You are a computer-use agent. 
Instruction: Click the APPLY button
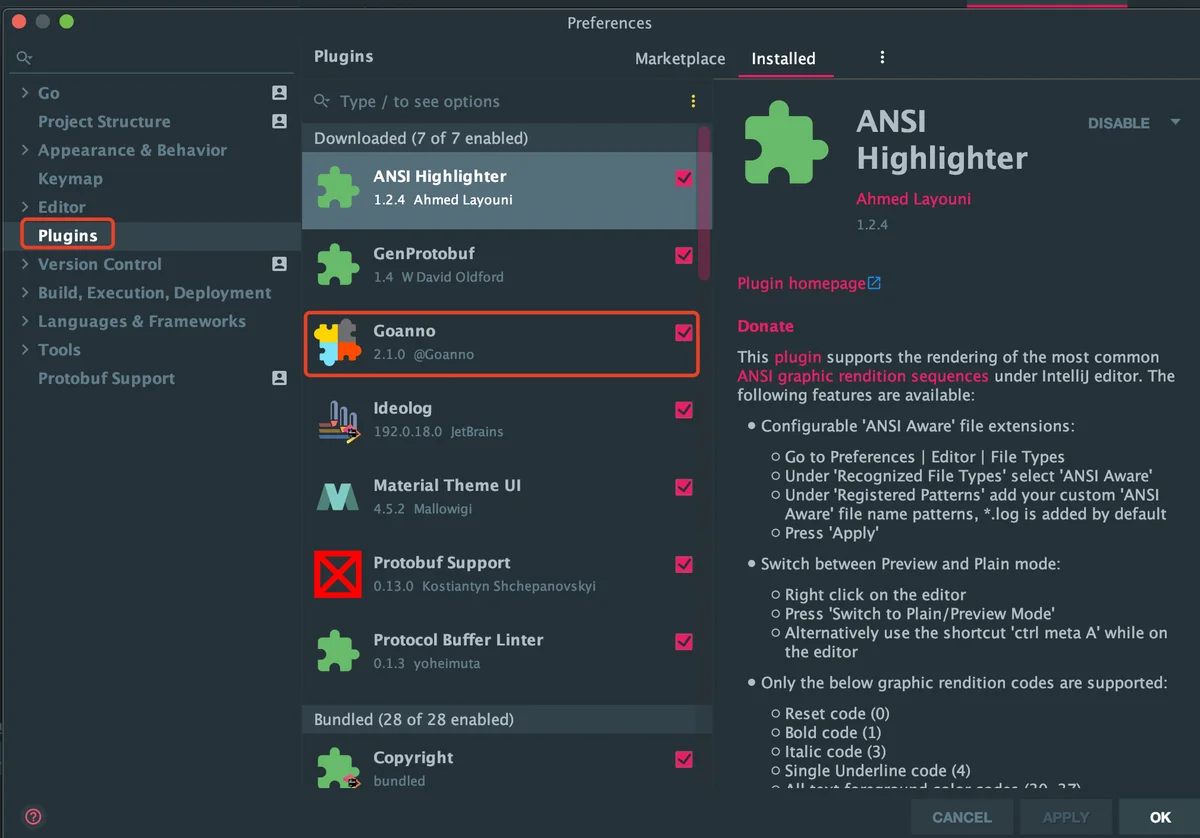tap(1066, 817)
